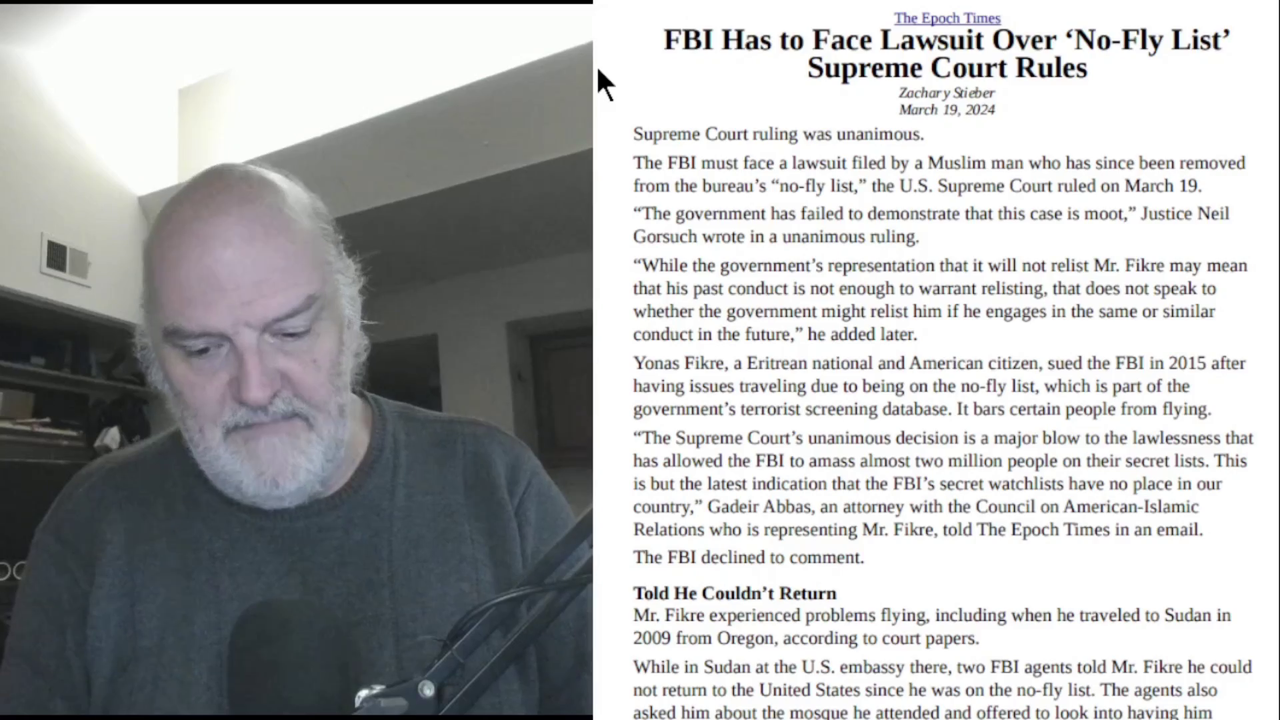
Task: Click the paragraph quoting Justice Neil Gorsuch
Action: (931, 225)
